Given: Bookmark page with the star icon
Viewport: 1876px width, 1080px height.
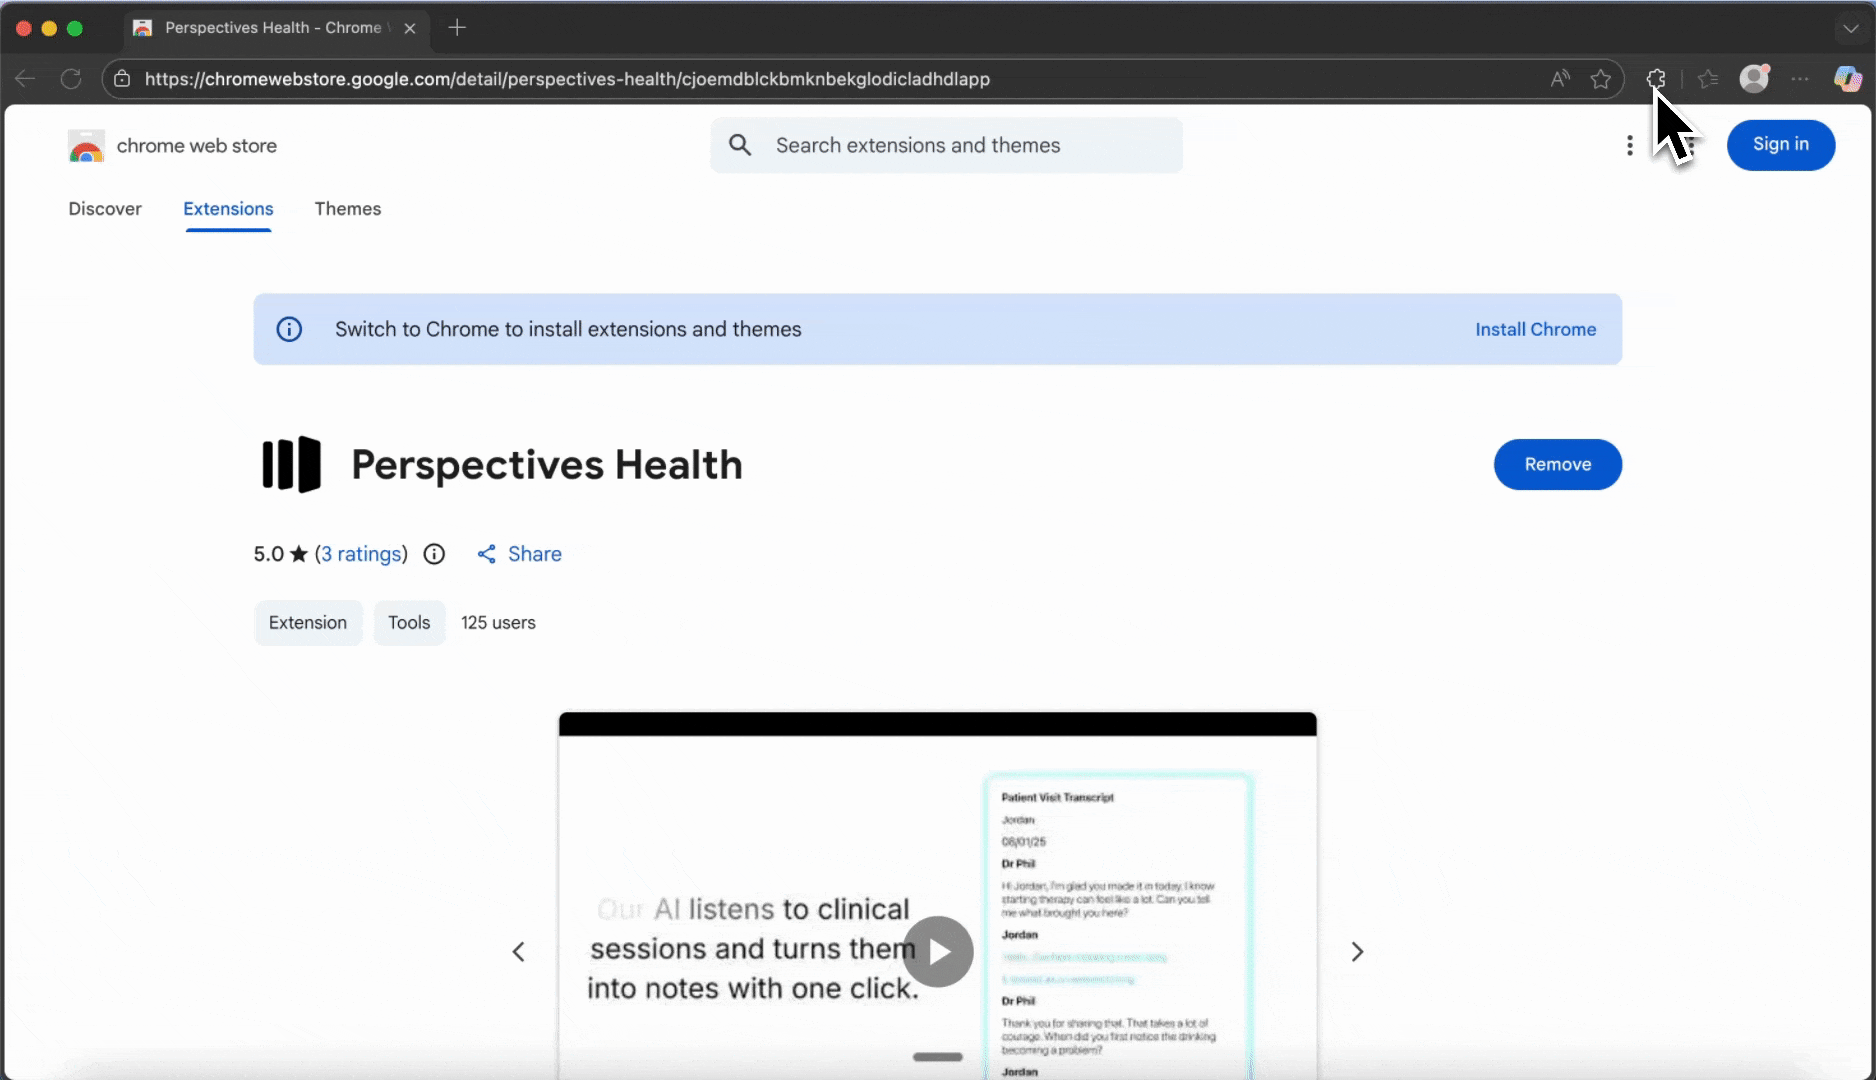Looking at the screenshot, I should (x=1601, y=79).
